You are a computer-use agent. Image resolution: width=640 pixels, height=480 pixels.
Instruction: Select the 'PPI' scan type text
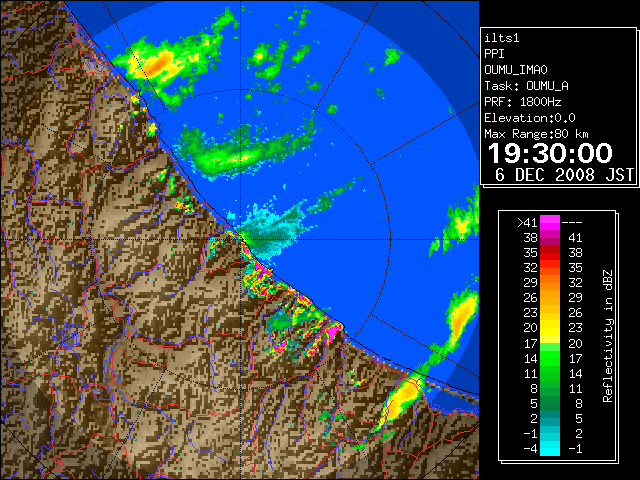[x=494, y=54]
